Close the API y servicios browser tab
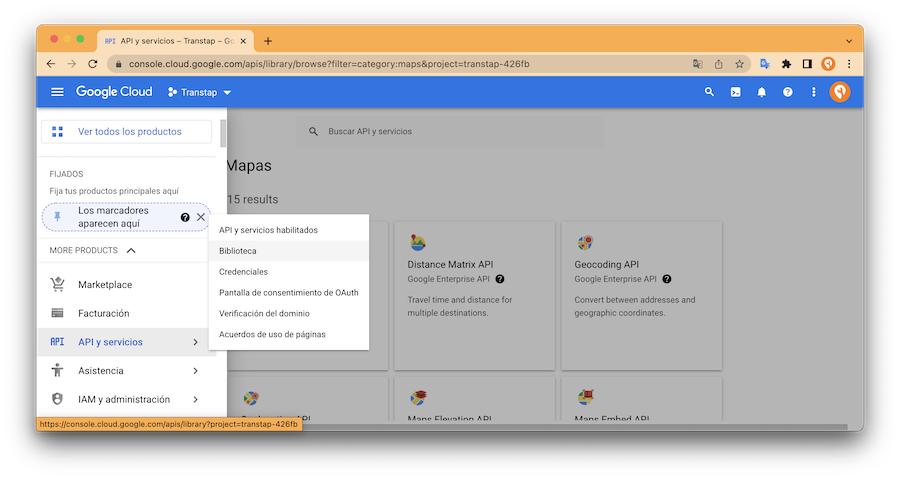The image size is (900, 479). coord(243,41)
